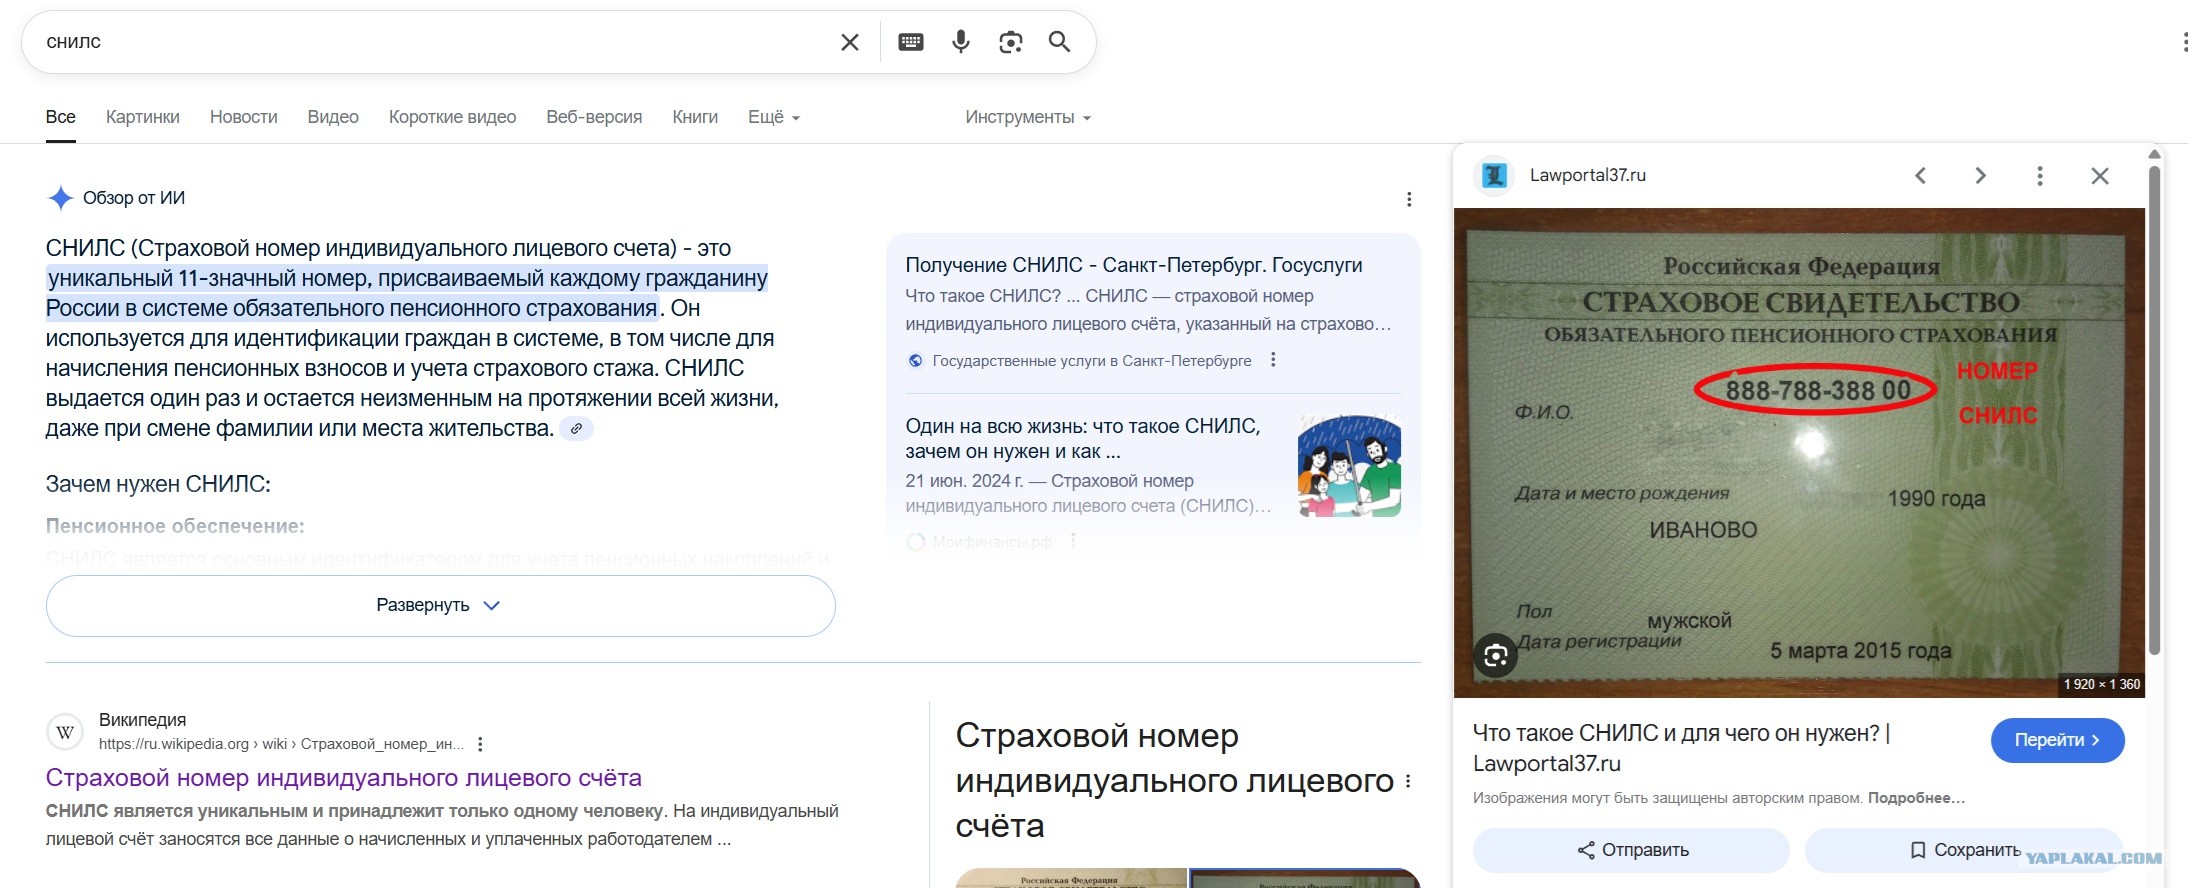2188x888 pixels.
Task: Open source link chip after AI overview paragraph
Action: tap(576, 429)
